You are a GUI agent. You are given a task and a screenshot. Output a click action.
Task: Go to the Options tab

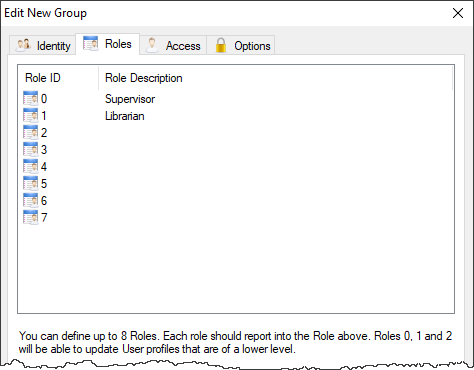click(x=241, y=45)
